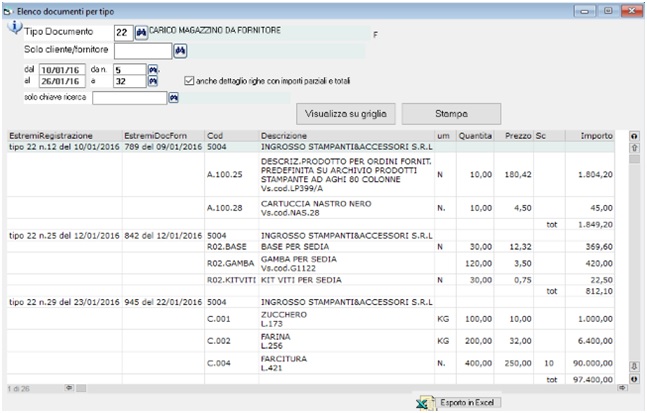Viewport: 647px width, 413px height.
Task: Open binoculars lookup for solo chiave ricerca
Action: click(x=174, y=98)
